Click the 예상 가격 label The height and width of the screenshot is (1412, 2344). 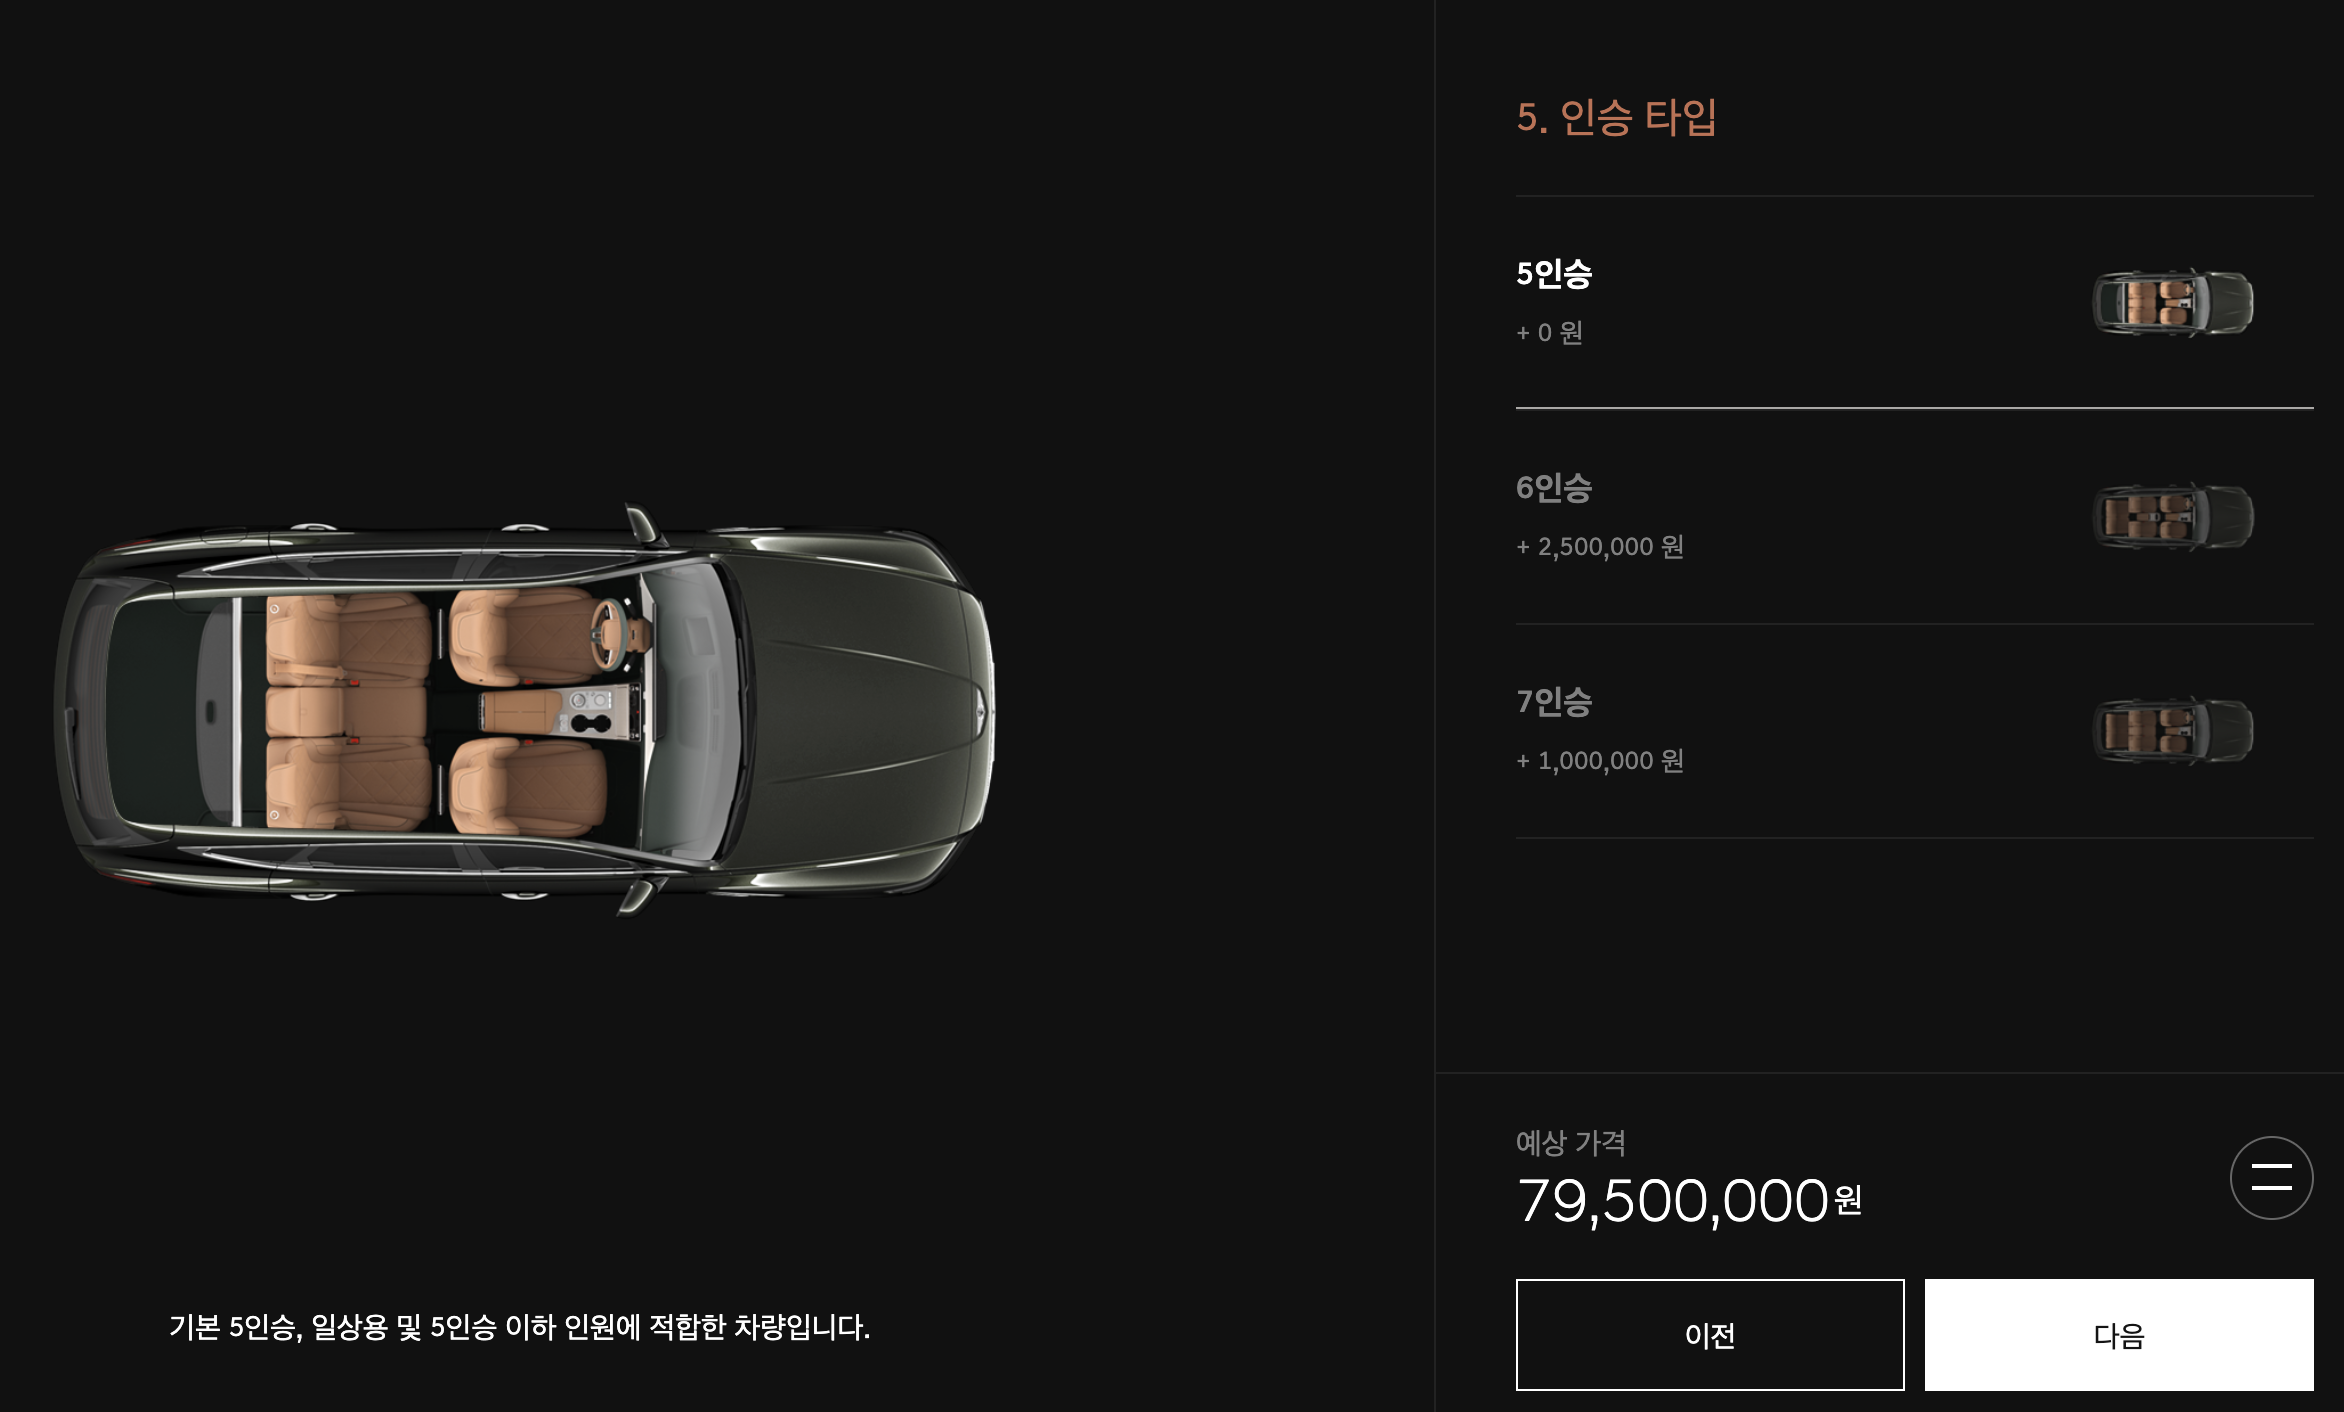[x=1571, y=1143]
